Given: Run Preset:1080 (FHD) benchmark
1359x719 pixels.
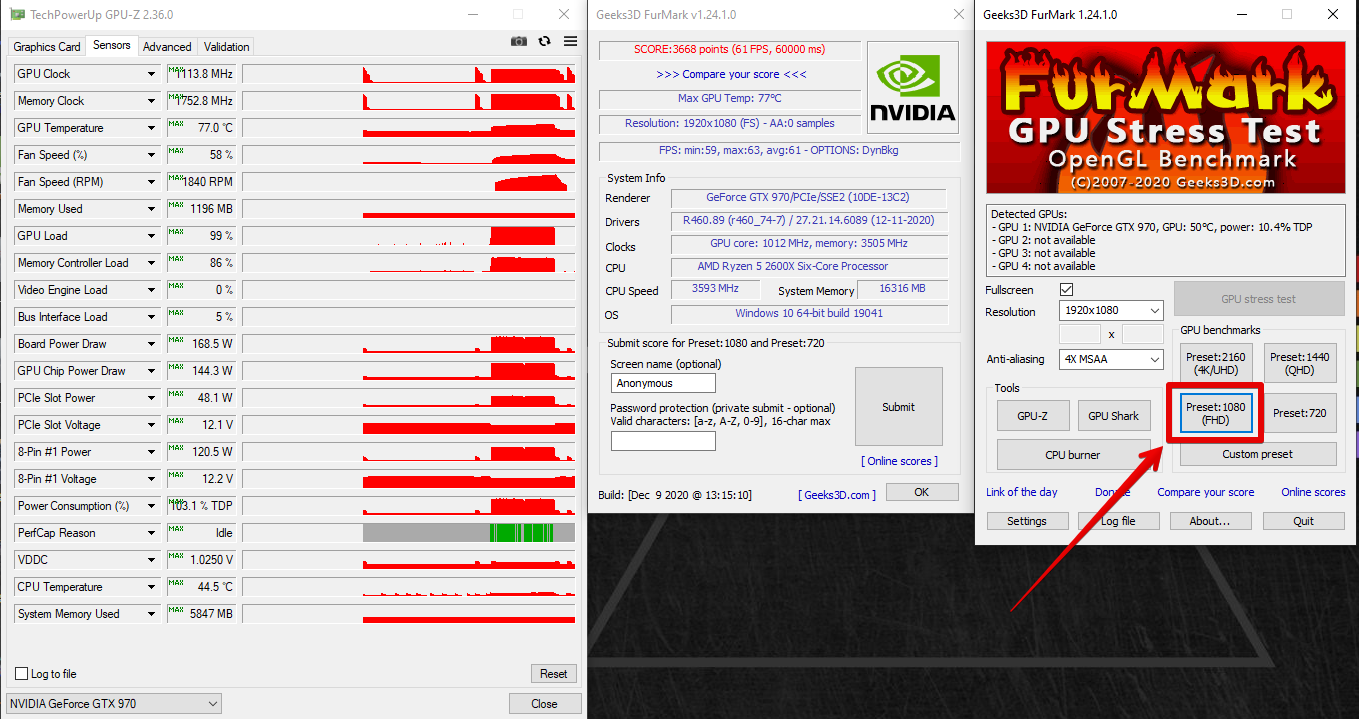Looking at the screenshot, I should [x=1215, y=413].
